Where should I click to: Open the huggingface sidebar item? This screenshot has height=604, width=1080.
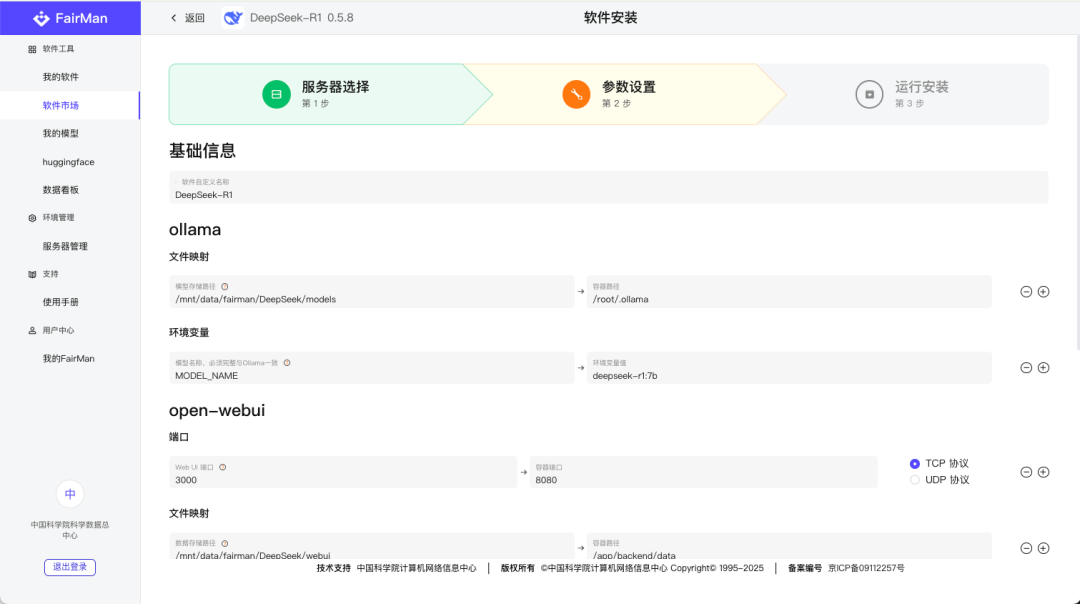click(70, 162)
